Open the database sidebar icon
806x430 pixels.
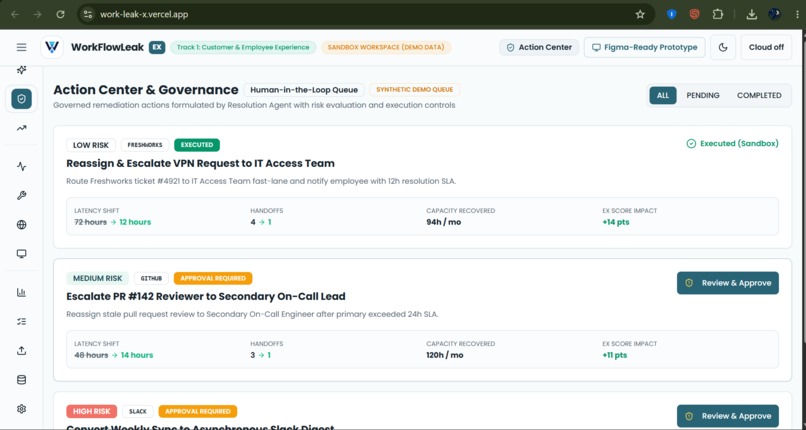22,380
